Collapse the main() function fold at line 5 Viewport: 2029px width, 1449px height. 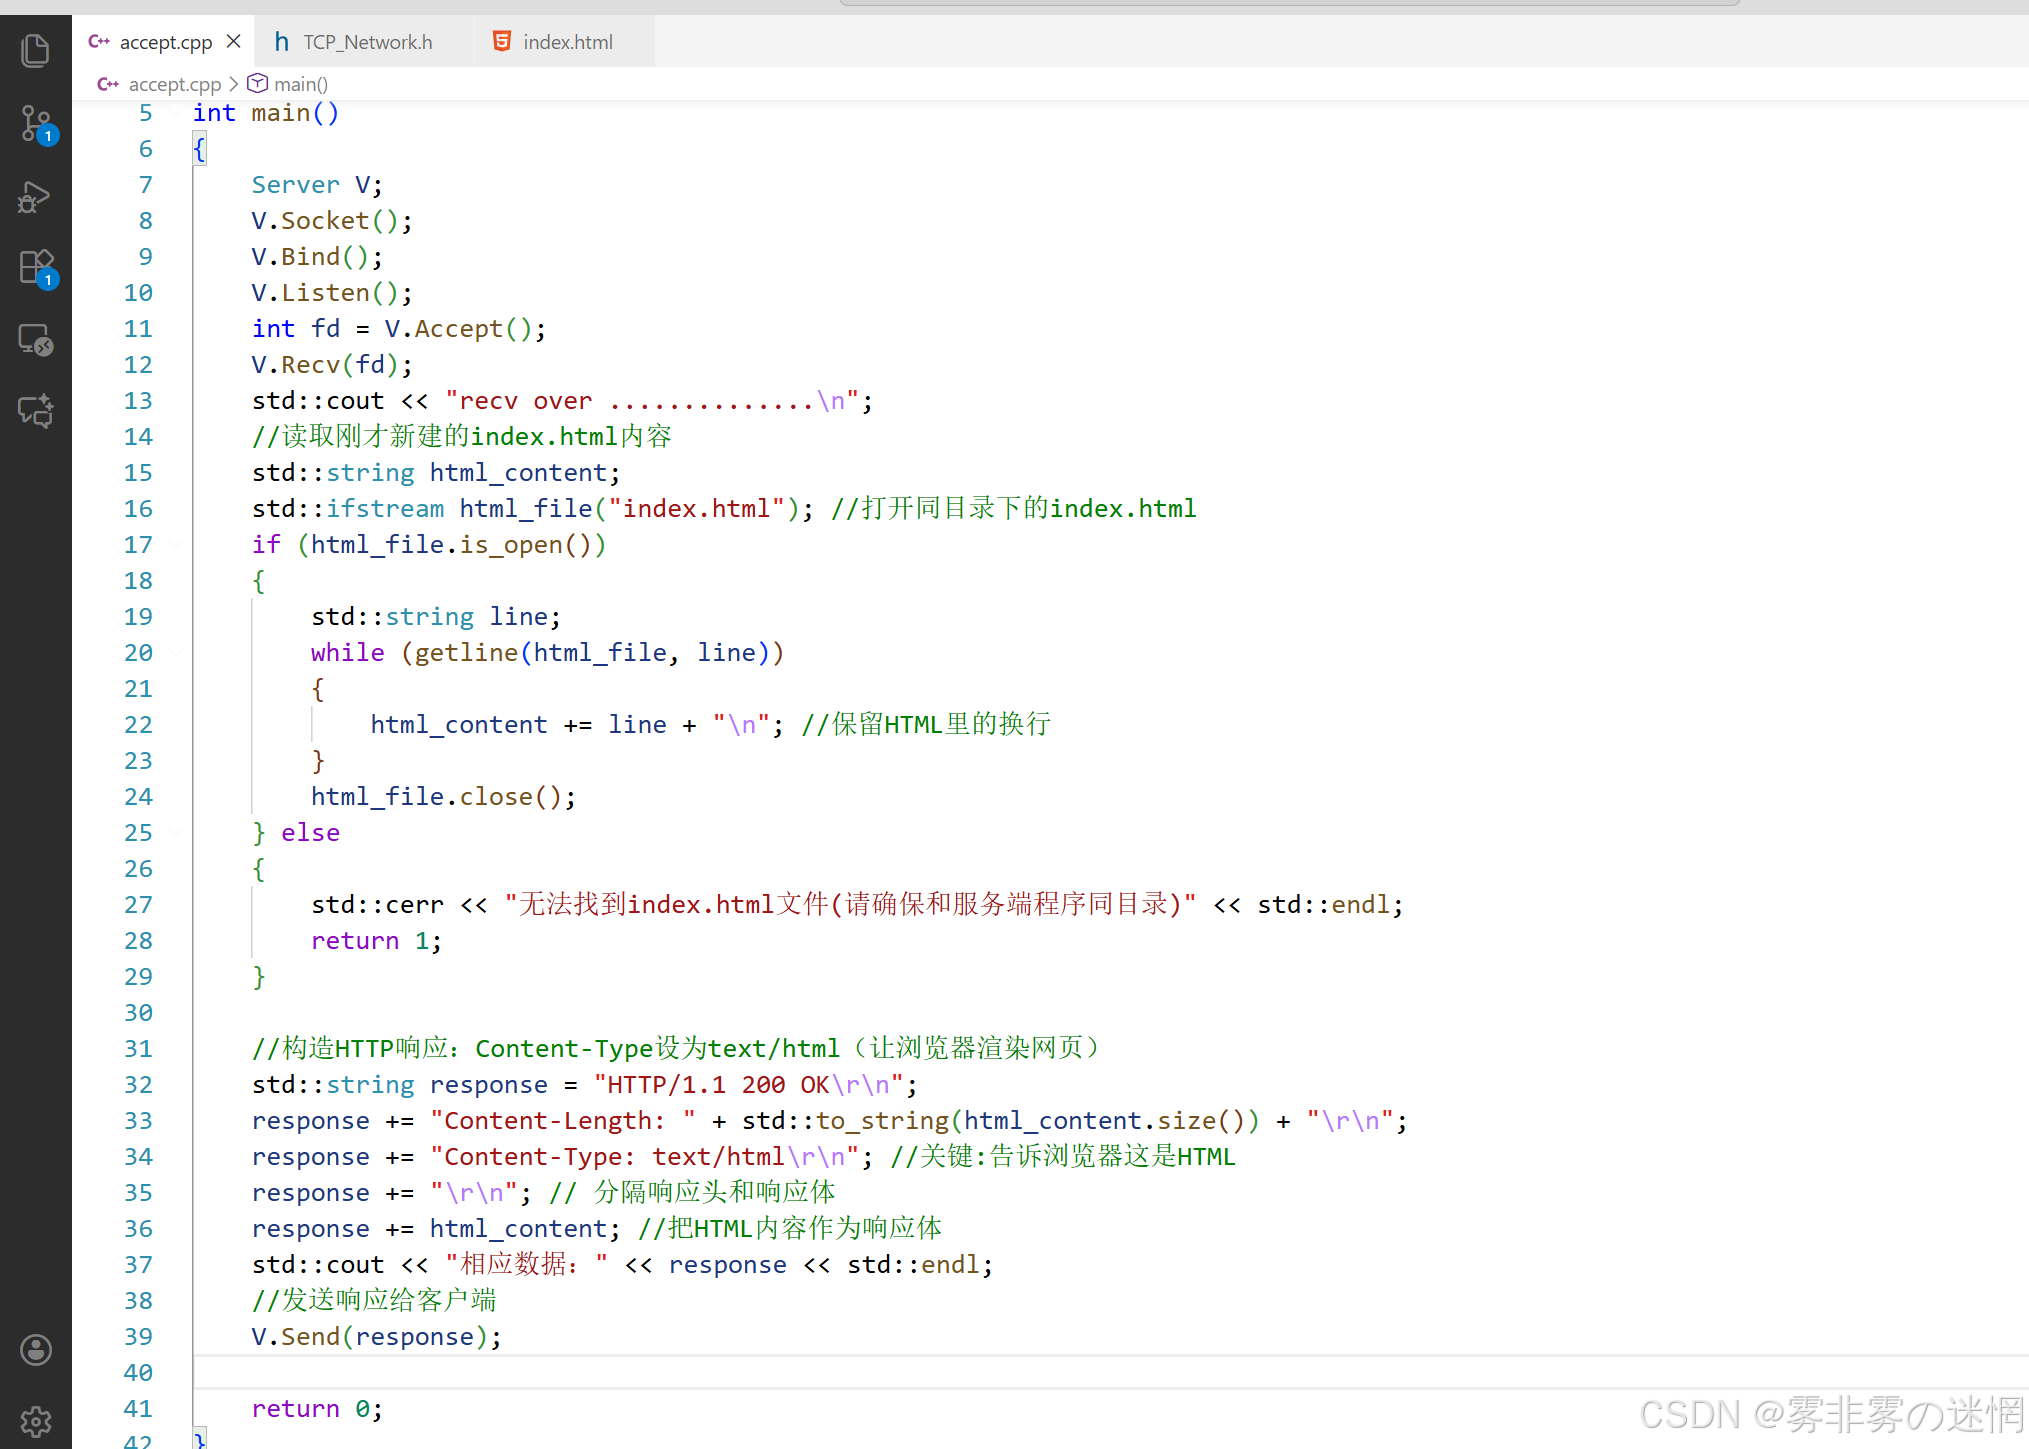tap(176, 113)
